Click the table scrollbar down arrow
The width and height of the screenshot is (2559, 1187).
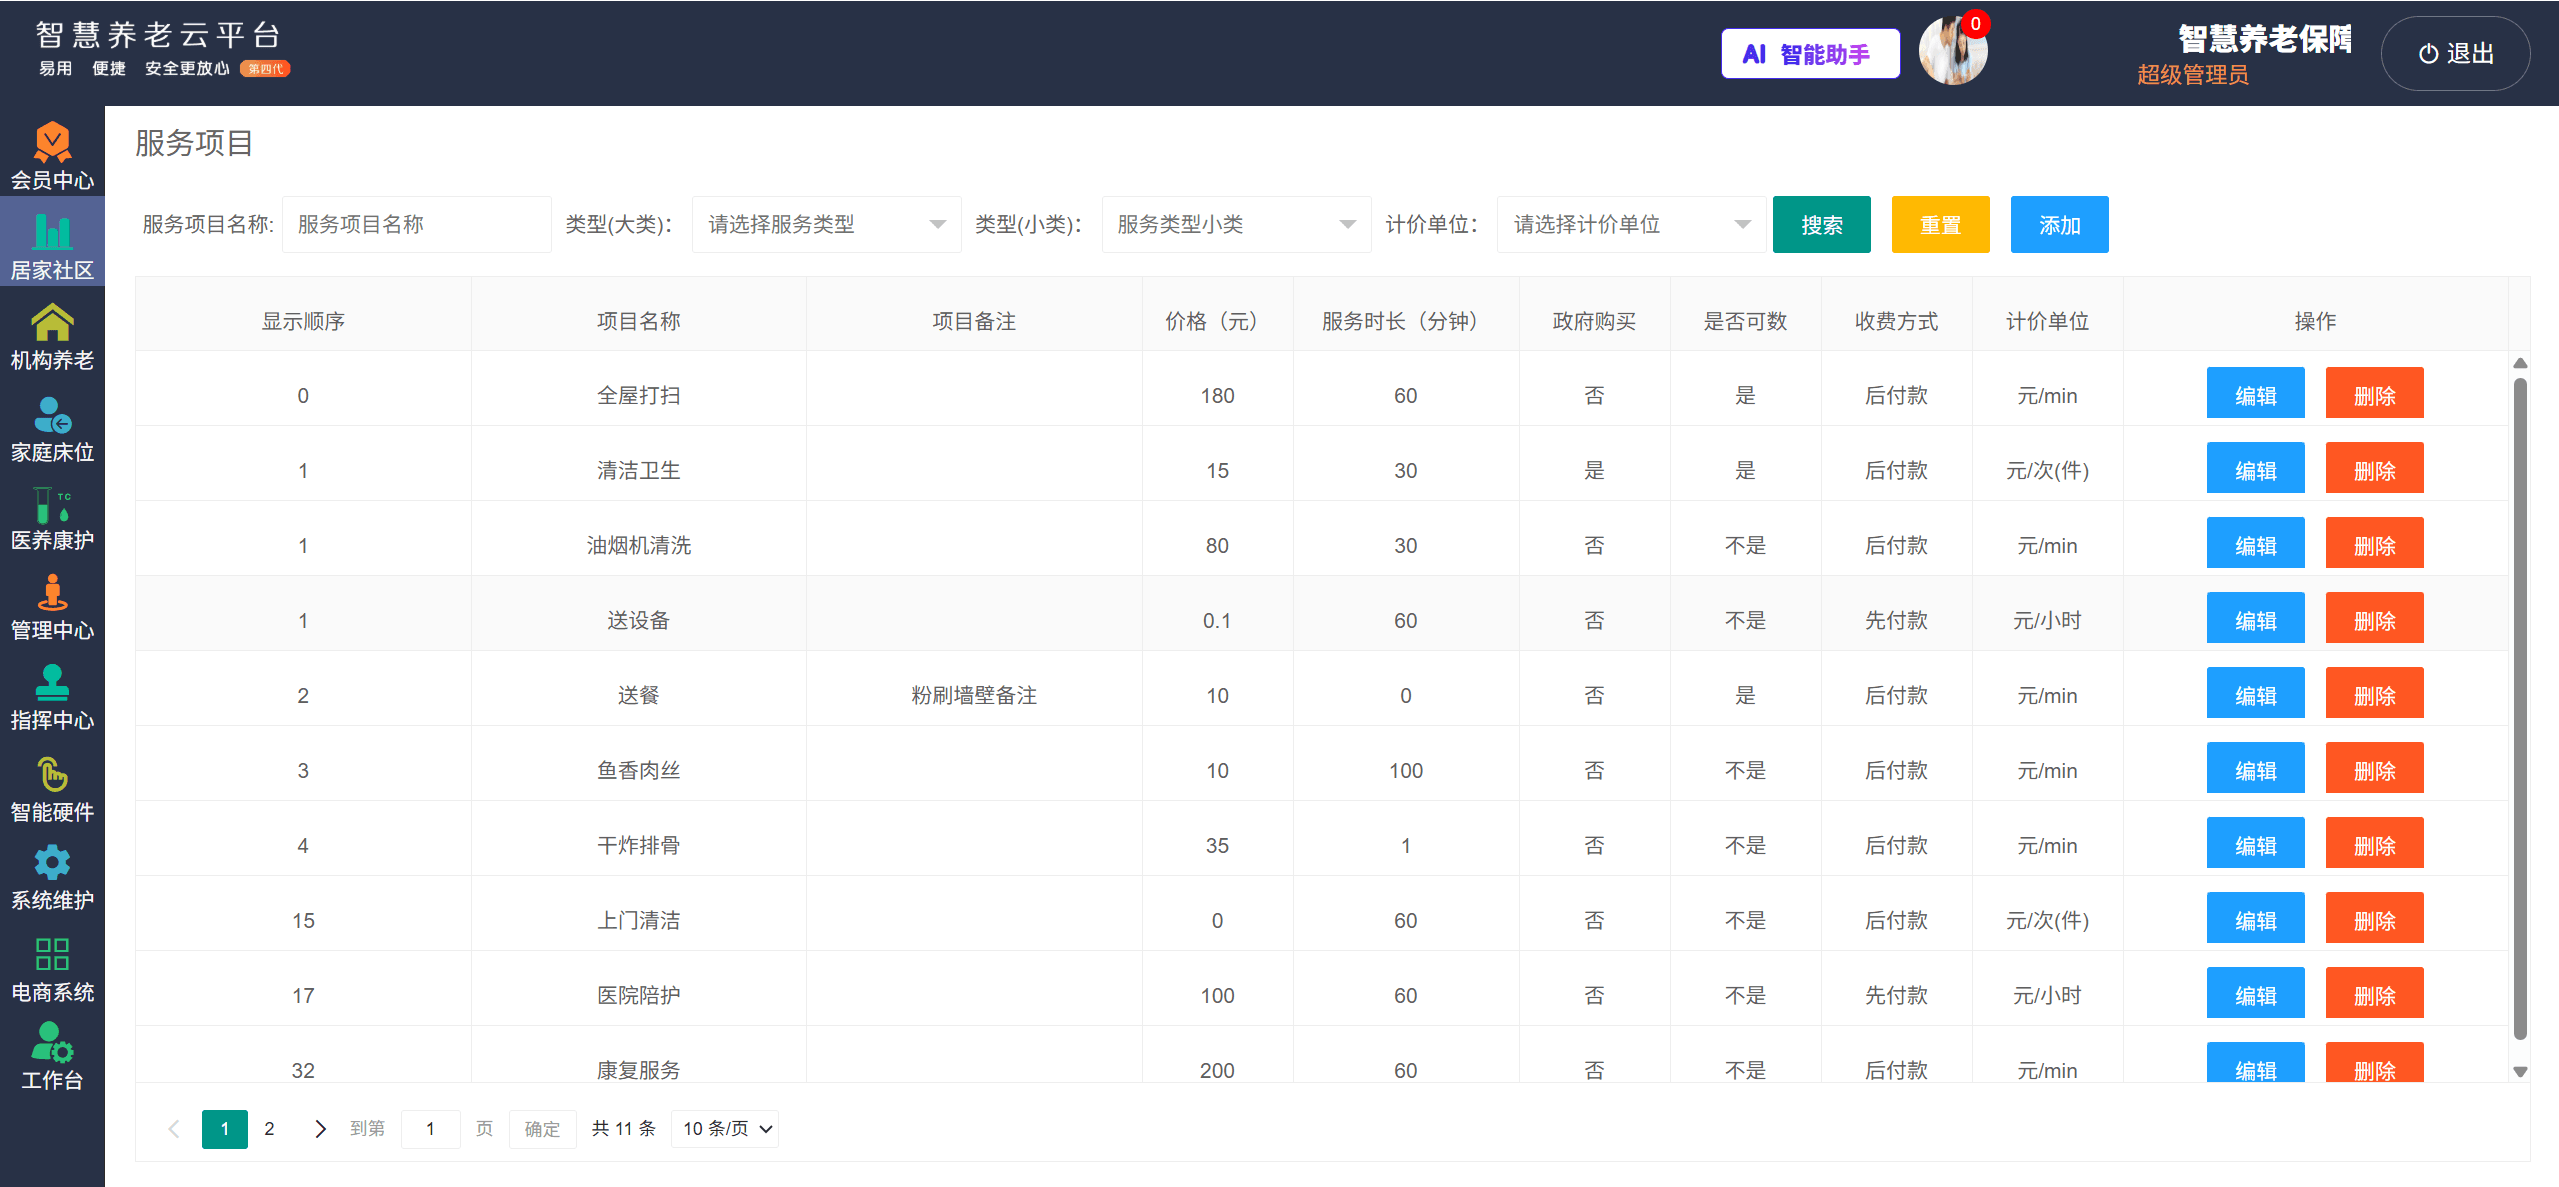(x=2520, y=1071)
